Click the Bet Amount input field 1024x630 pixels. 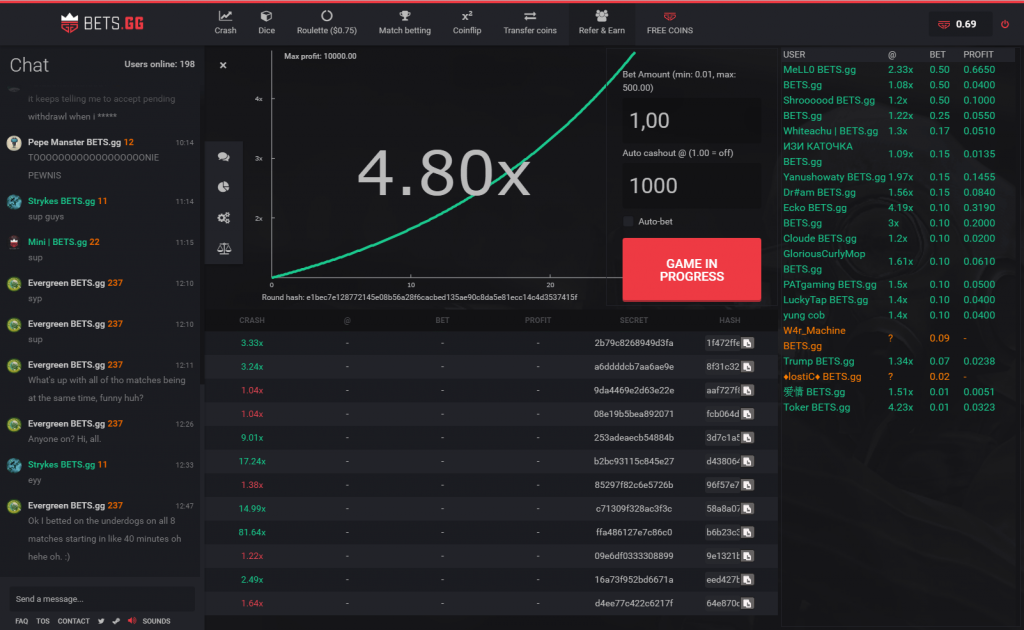(x=691, y=121)
